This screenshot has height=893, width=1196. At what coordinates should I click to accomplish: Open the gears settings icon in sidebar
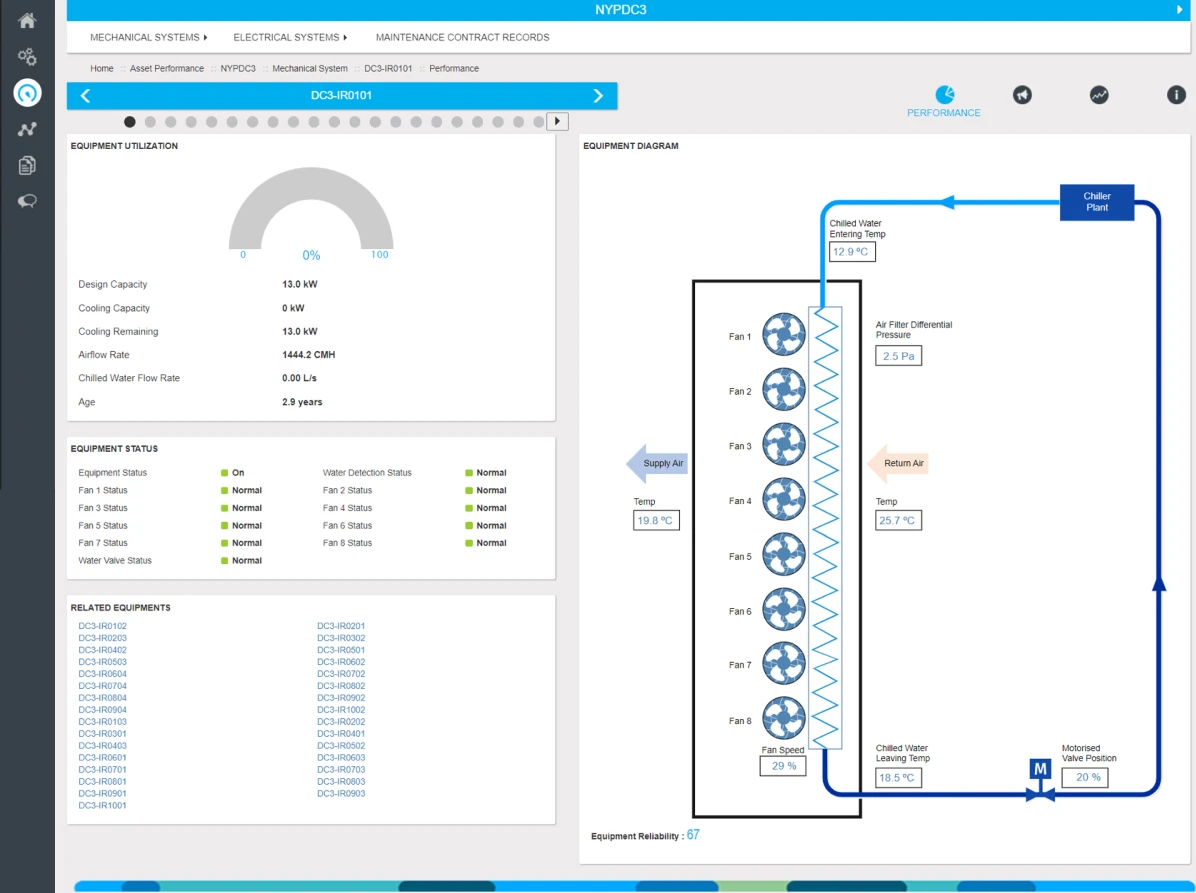point(27,56)
